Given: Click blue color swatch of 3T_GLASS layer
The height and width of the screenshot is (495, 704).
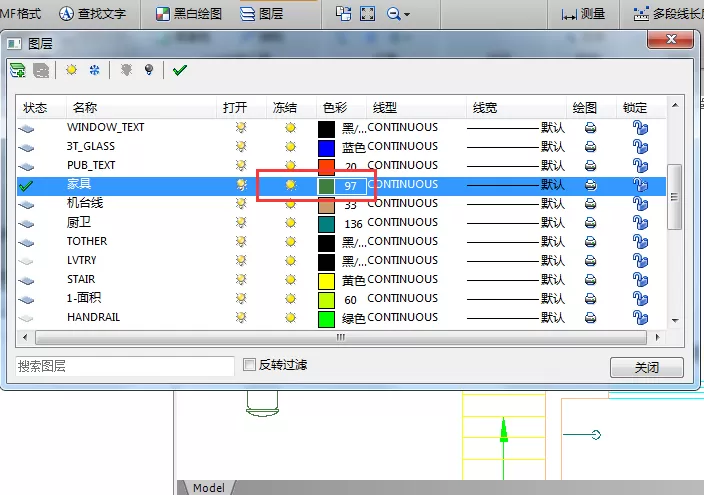Looking at the screenshot, I should (326, 148).
